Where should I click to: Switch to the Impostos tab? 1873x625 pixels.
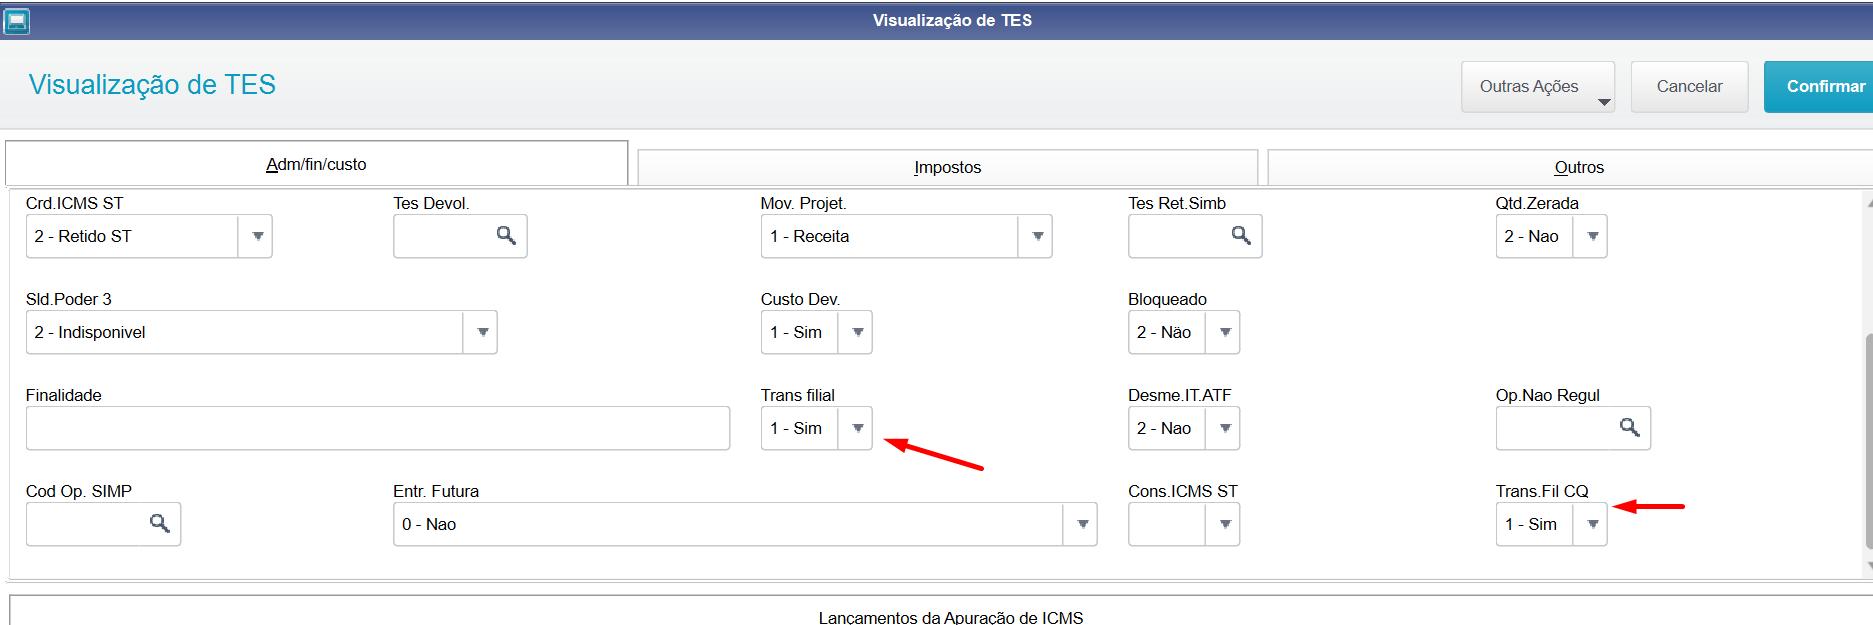pyautogui.click(x=948, y=167)
